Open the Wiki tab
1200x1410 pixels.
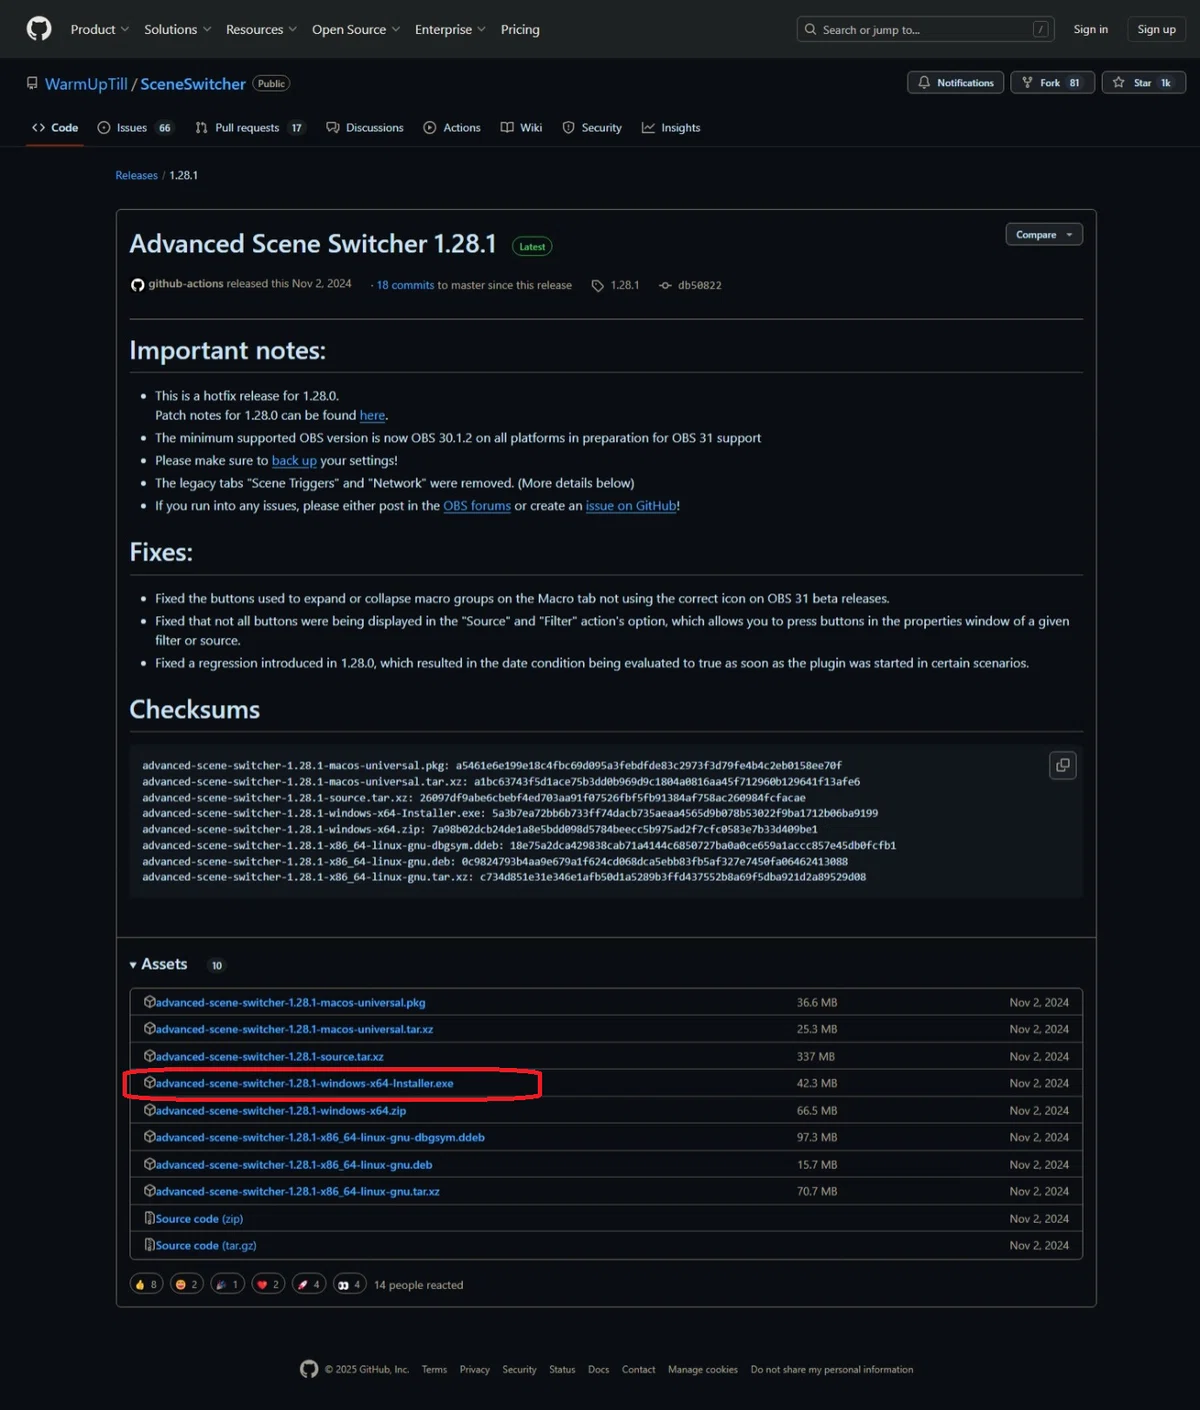point(521,128)
